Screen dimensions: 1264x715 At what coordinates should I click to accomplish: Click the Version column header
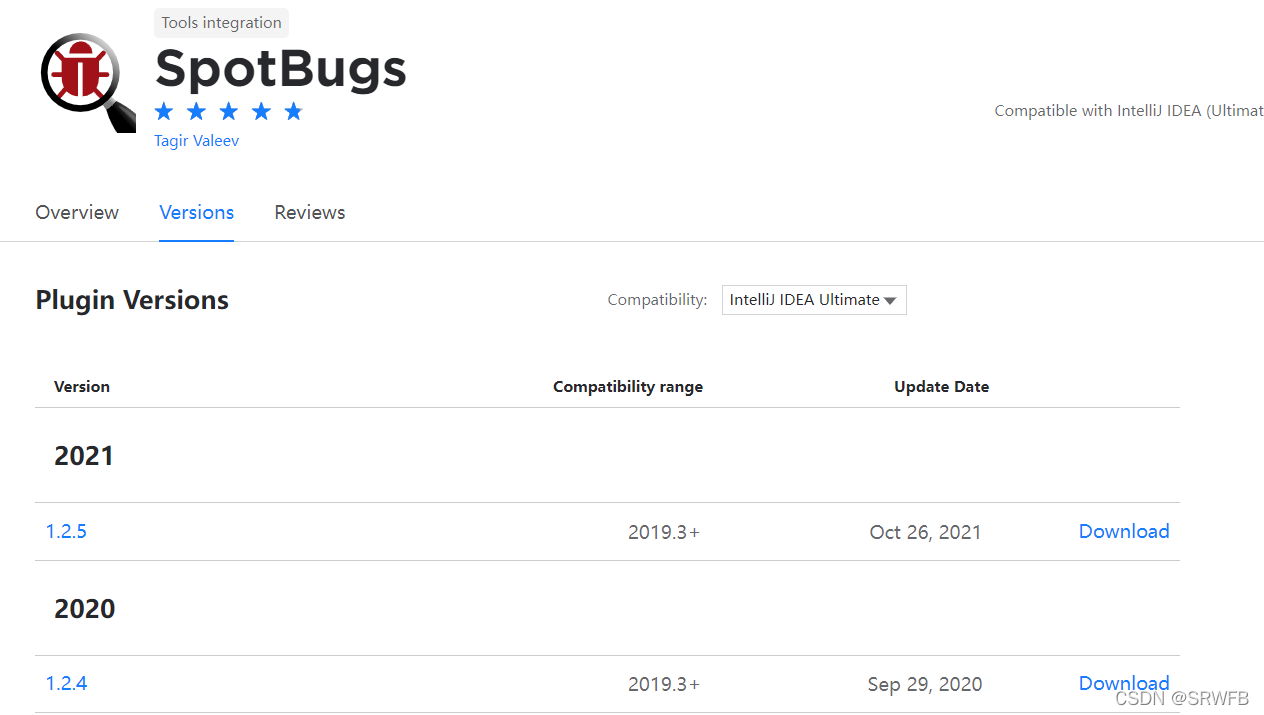coord(82,386)
